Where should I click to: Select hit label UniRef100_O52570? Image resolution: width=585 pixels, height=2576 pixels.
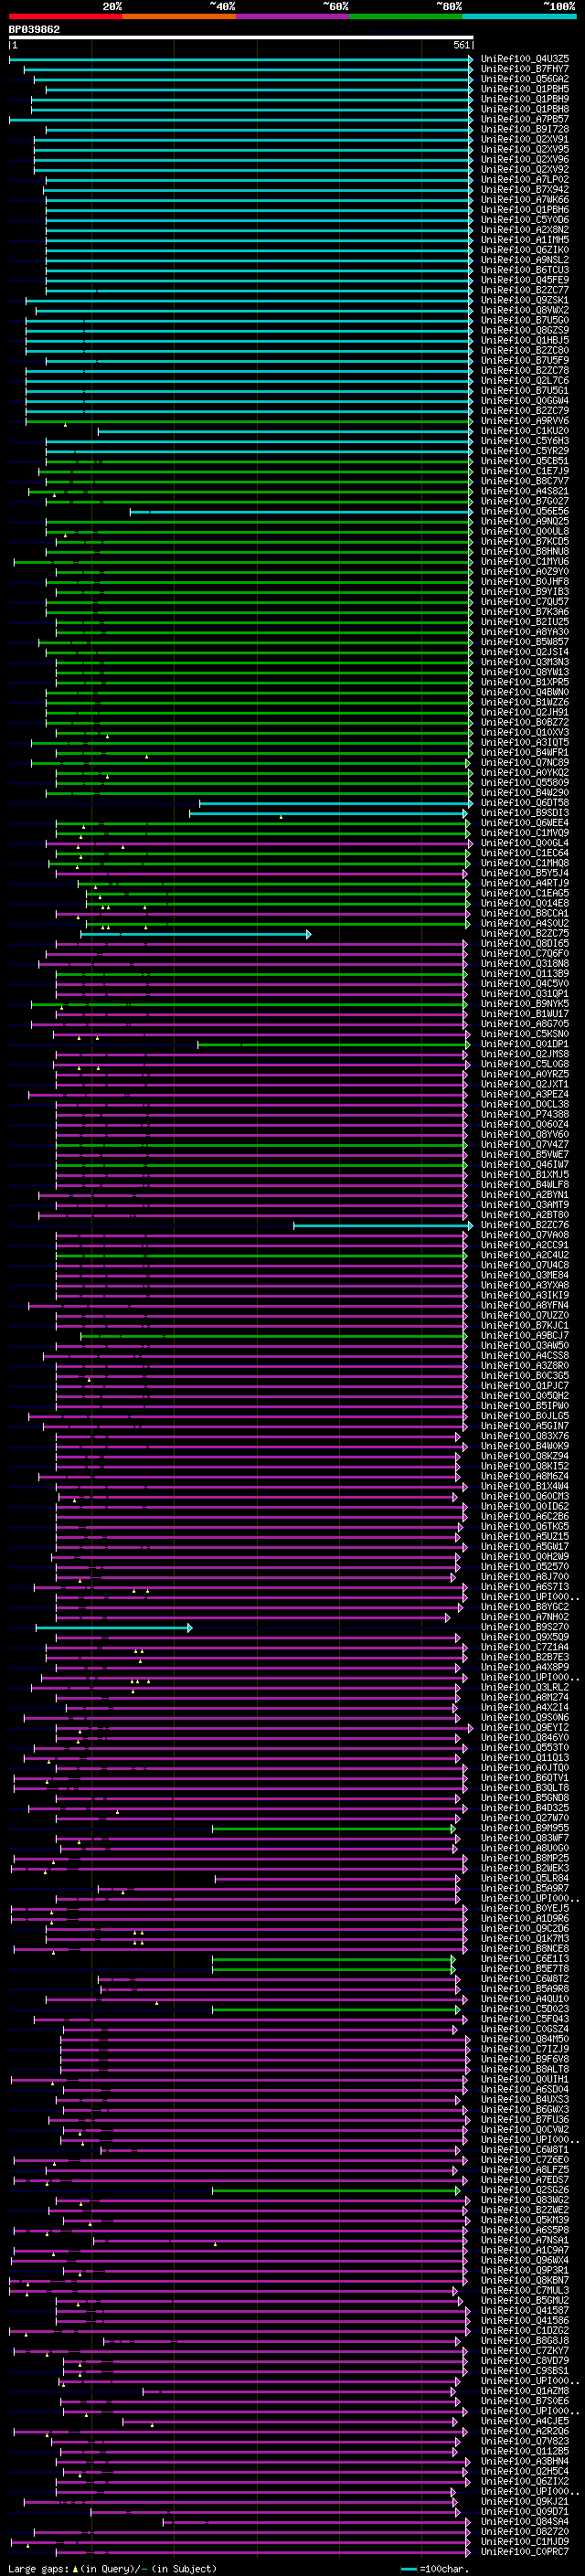[525, 1566]
